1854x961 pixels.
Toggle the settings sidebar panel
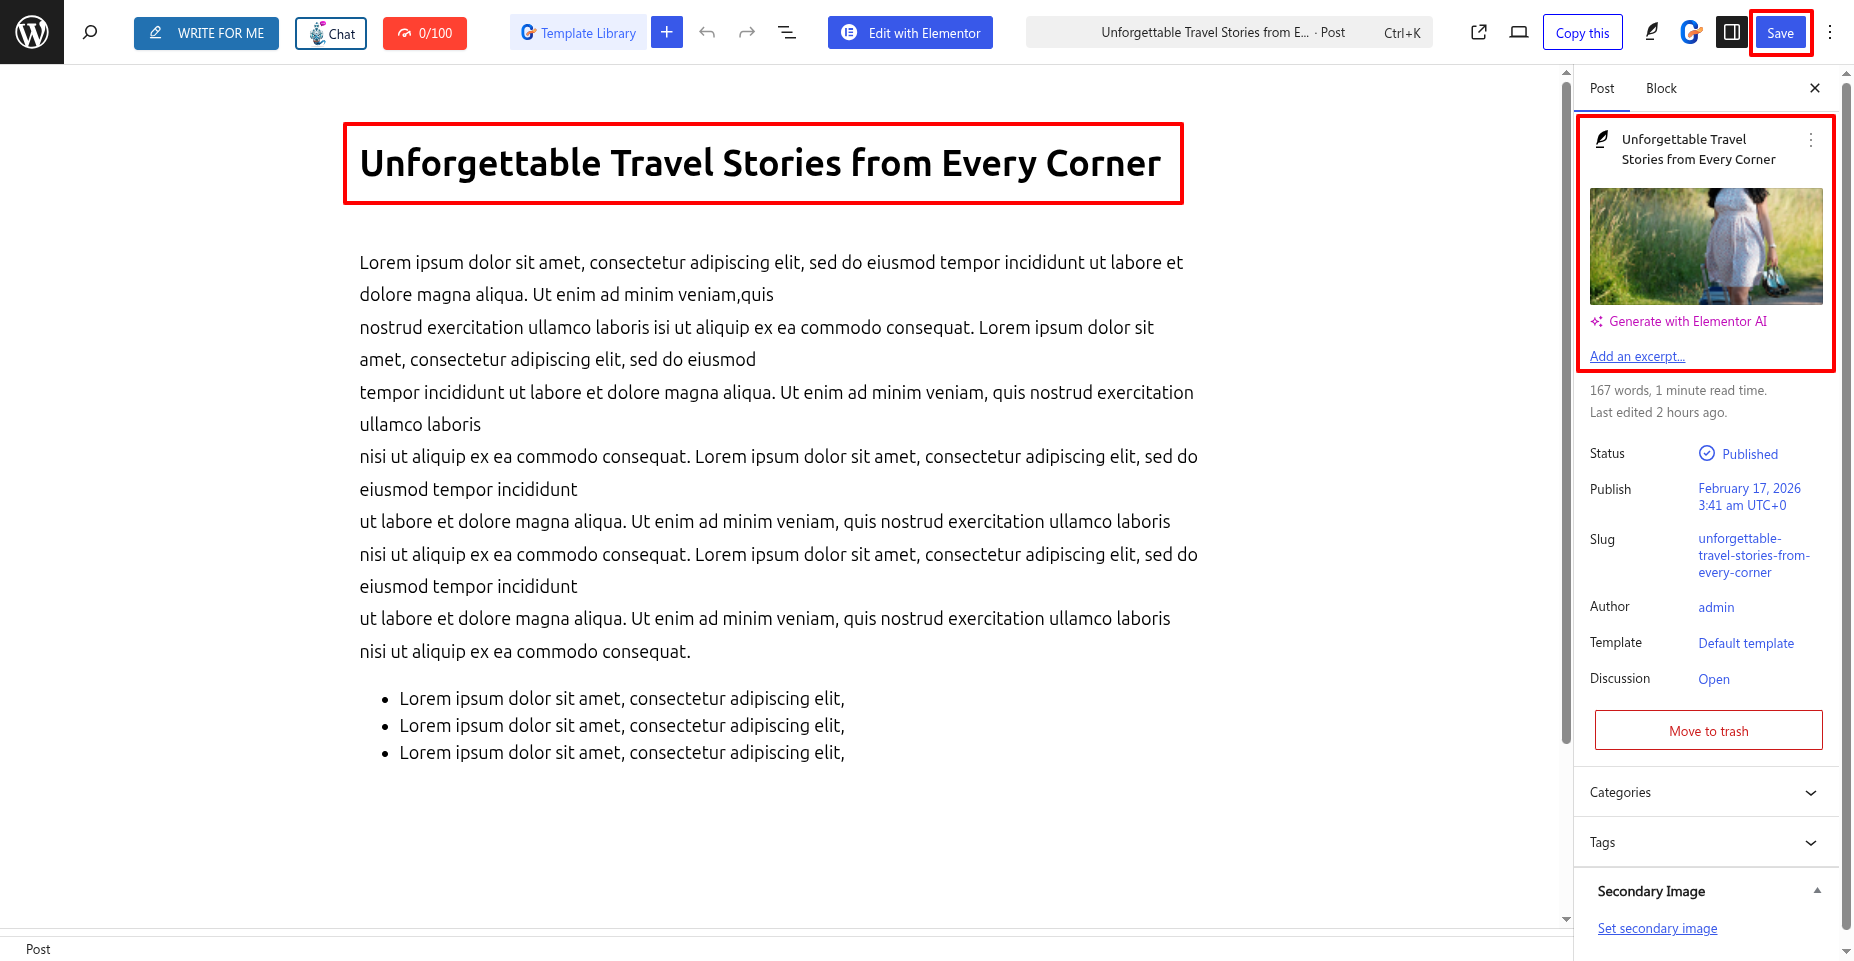point(1732,33)
